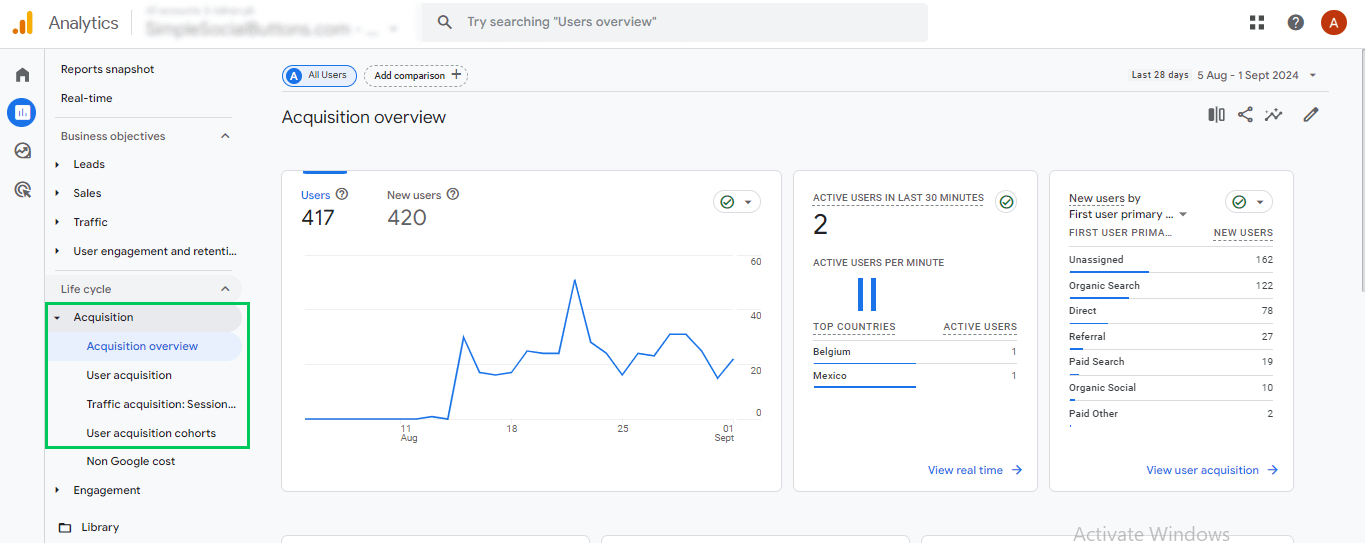The image size is (1365, 543).
Task: Click the Share this report icon
Action: tap(1245, 115)
